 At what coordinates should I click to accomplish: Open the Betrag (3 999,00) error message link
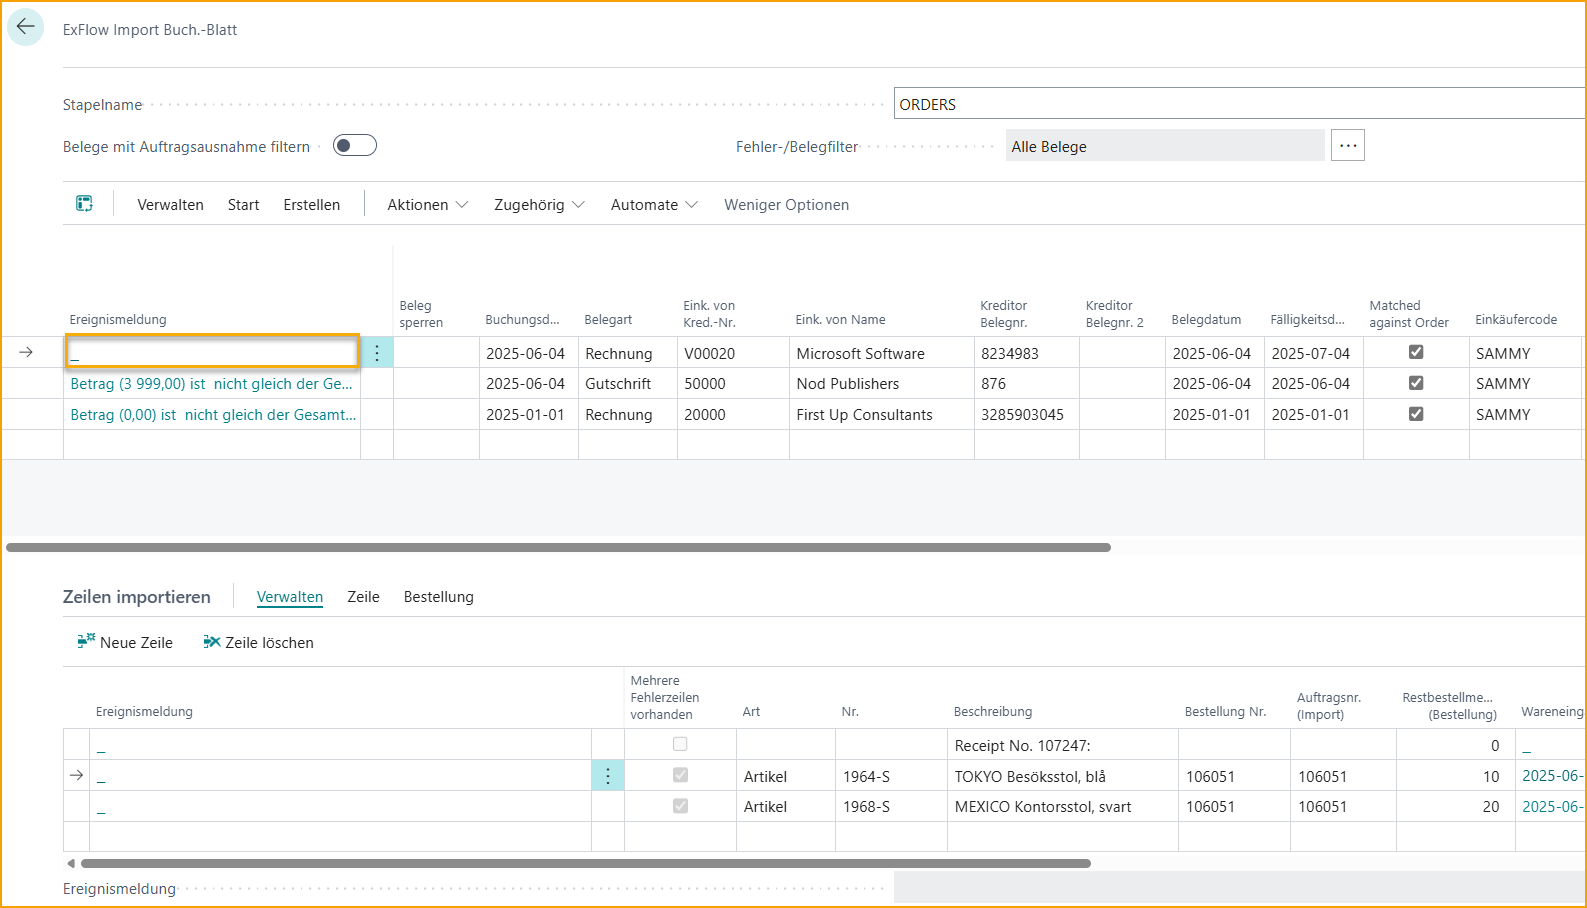pos(211,384)
